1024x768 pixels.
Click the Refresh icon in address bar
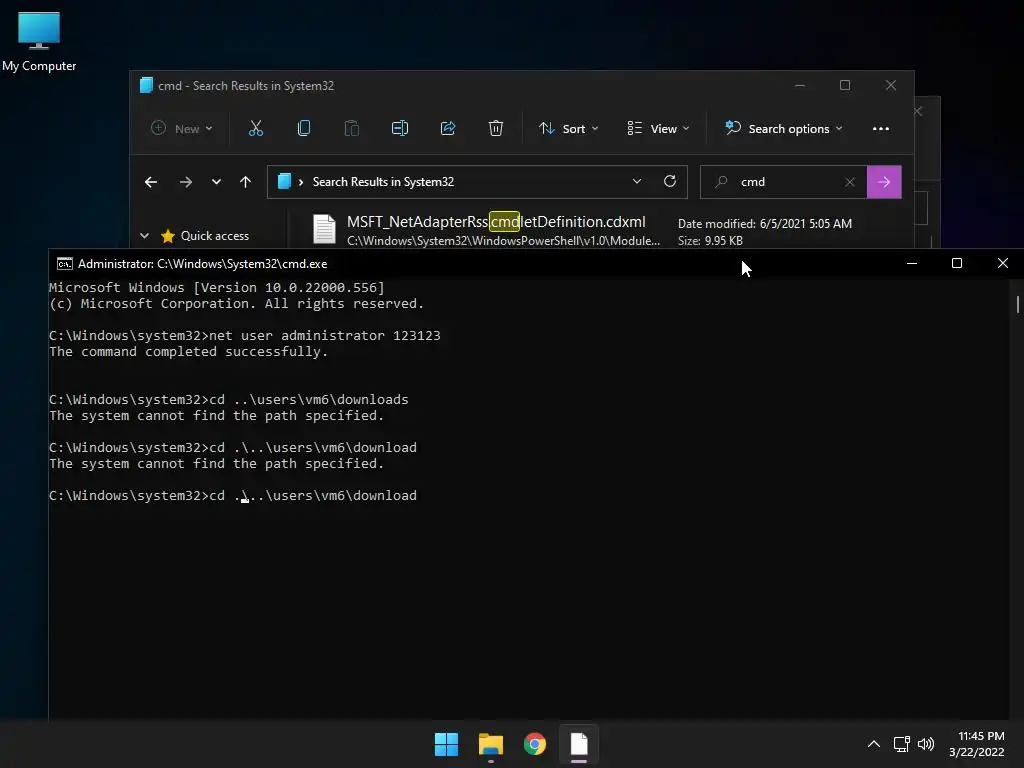(x=669, y=182)
